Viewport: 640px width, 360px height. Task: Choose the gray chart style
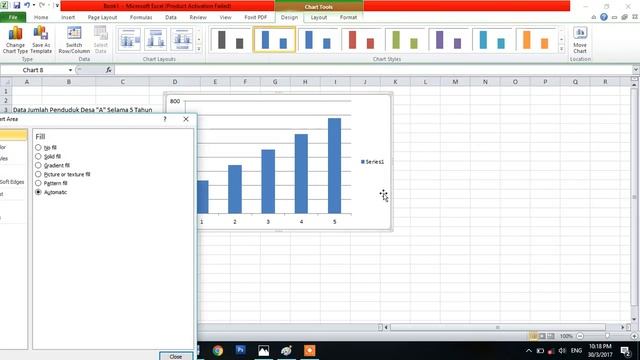[230, 40]
